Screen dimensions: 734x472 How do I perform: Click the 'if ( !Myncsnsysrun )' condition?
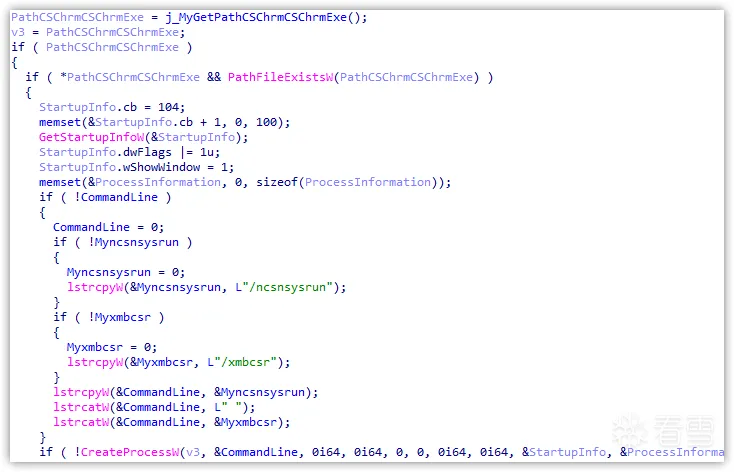click(122, 242)
